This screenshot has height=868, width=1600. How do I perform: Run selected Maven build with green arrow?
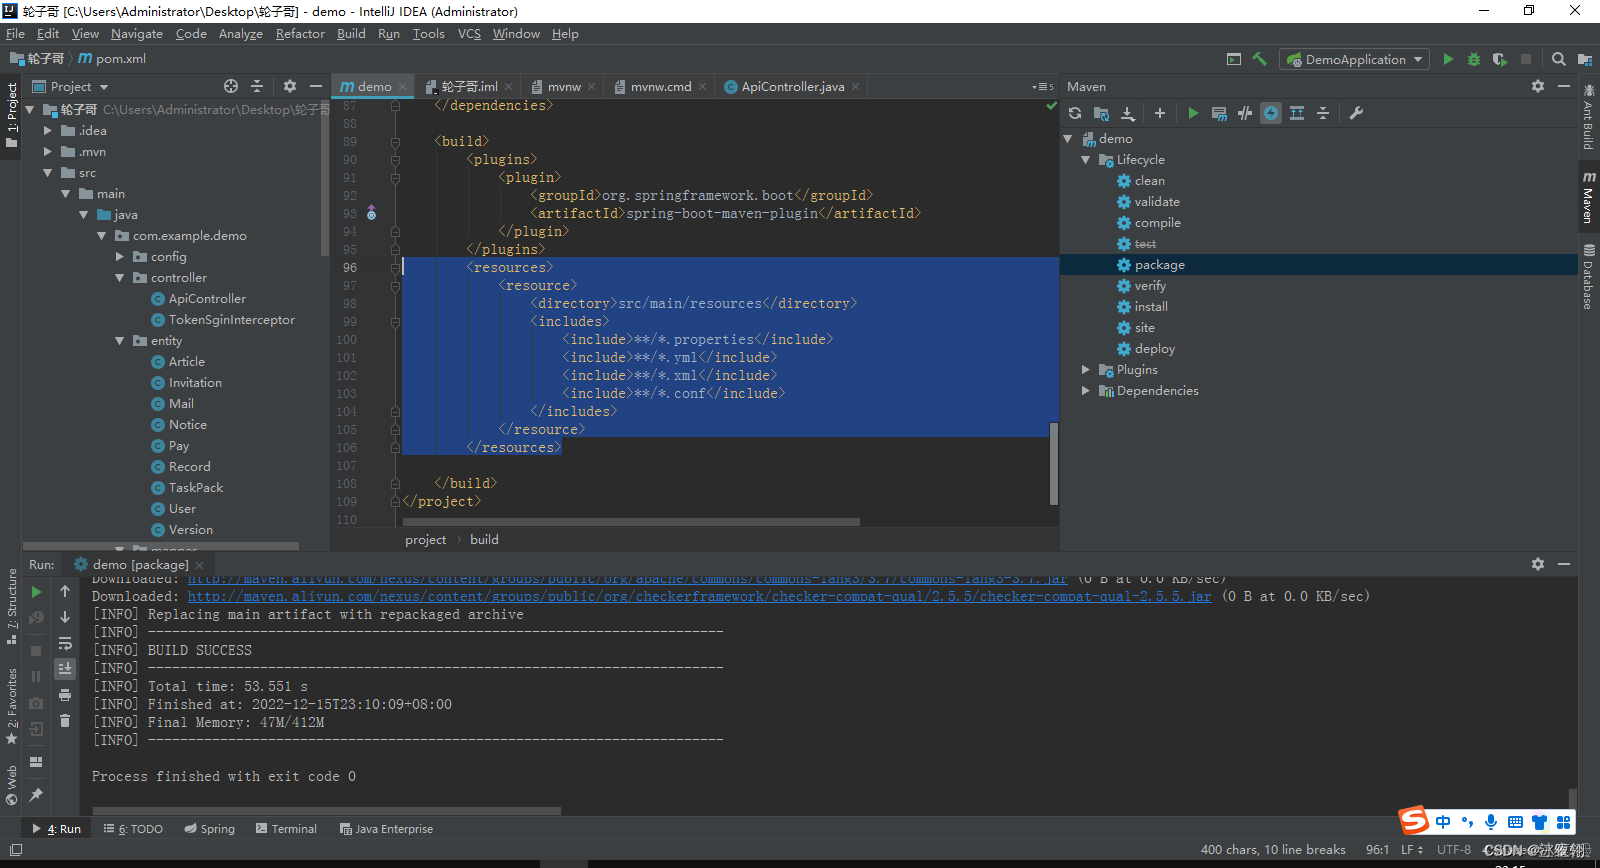1193,113
